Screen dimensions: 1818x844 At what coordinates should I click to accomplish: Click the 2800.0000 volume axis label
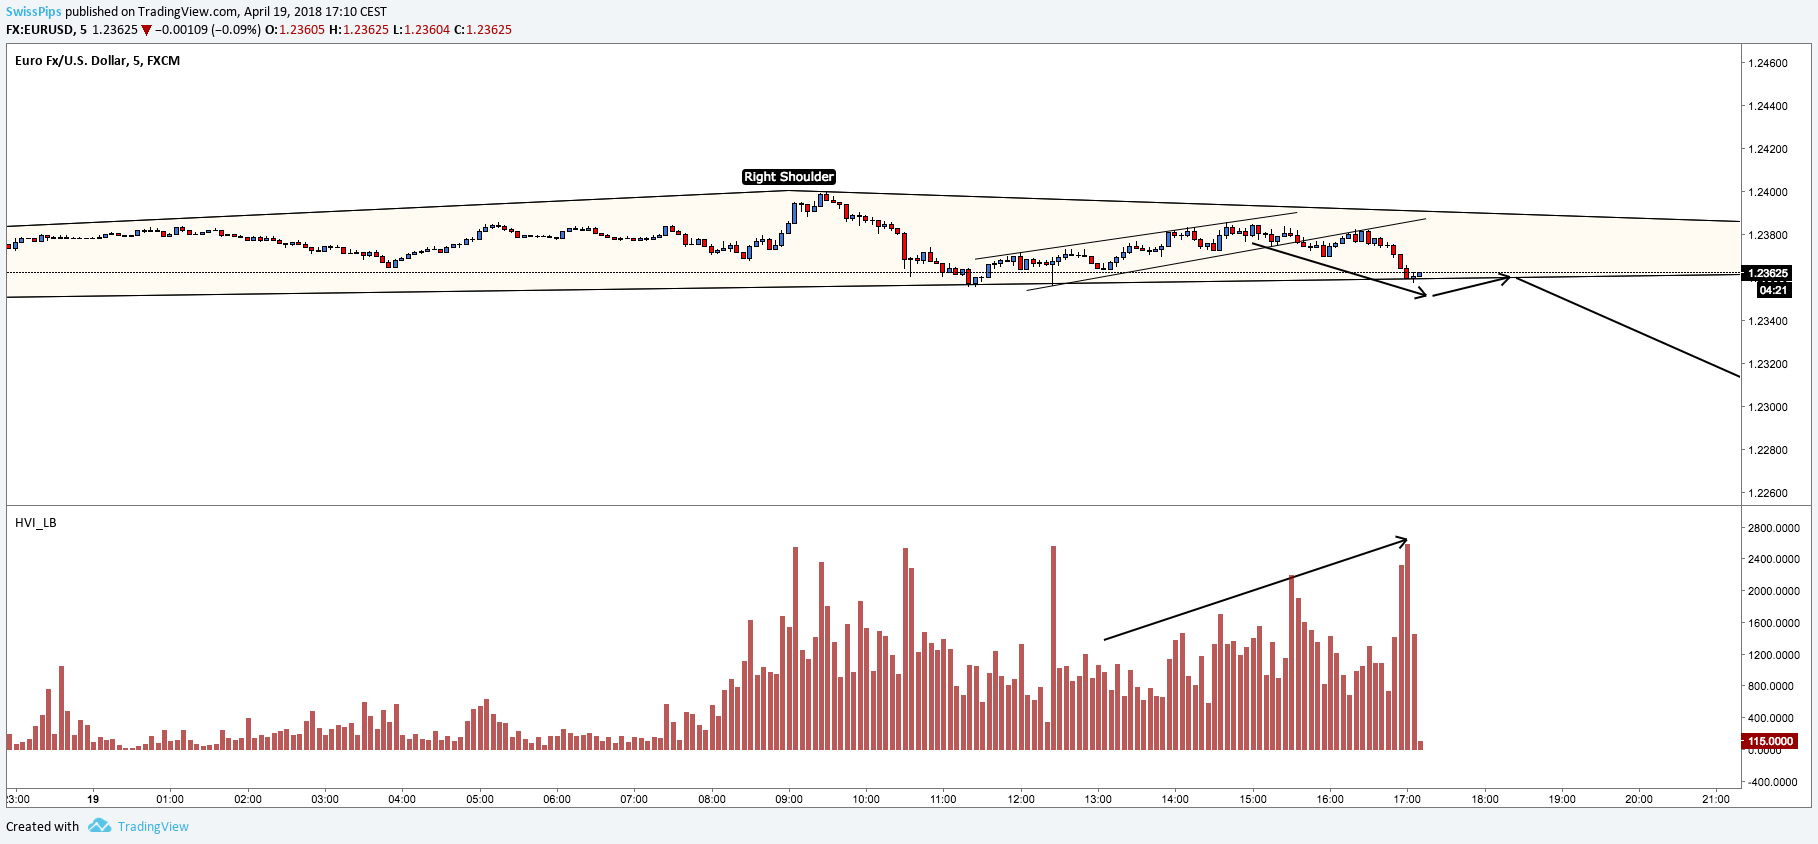(x=1773, y=528)
